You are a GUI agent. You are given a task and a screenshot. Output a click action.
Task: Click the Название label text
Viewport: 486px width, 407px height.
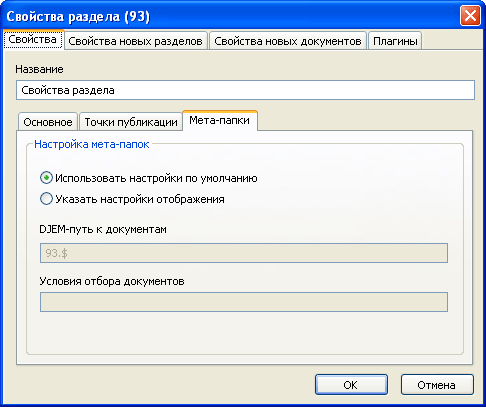coord(39,69)
